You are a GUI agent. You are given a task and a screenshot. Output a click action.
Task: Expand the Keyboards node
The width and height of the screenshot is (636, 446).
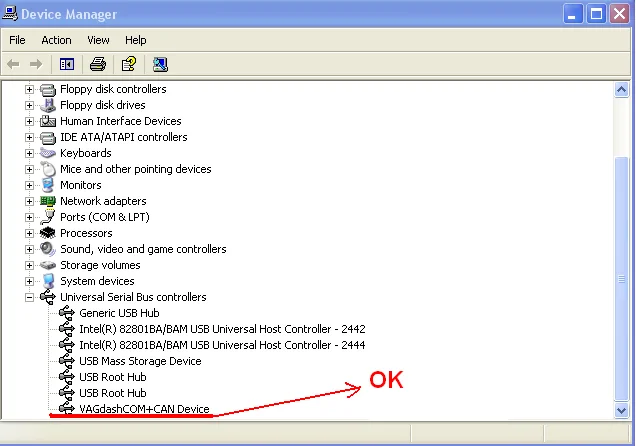point(29,153)
